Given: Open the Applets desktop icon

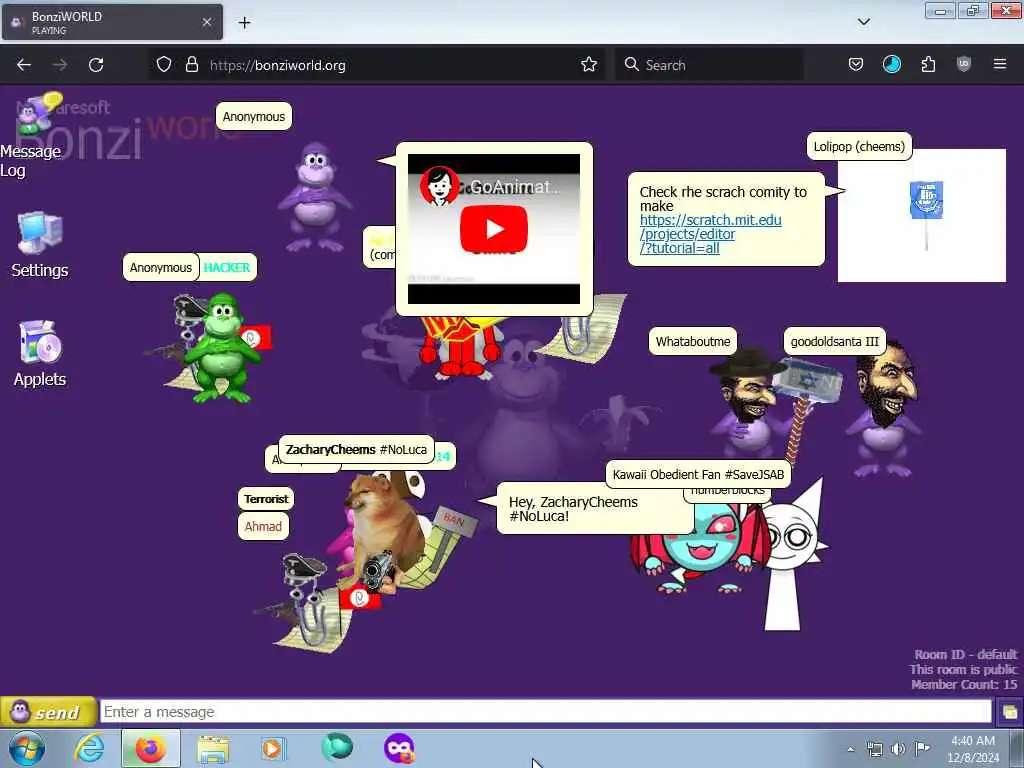Looking at the screenshot, I should click(39, 353).
